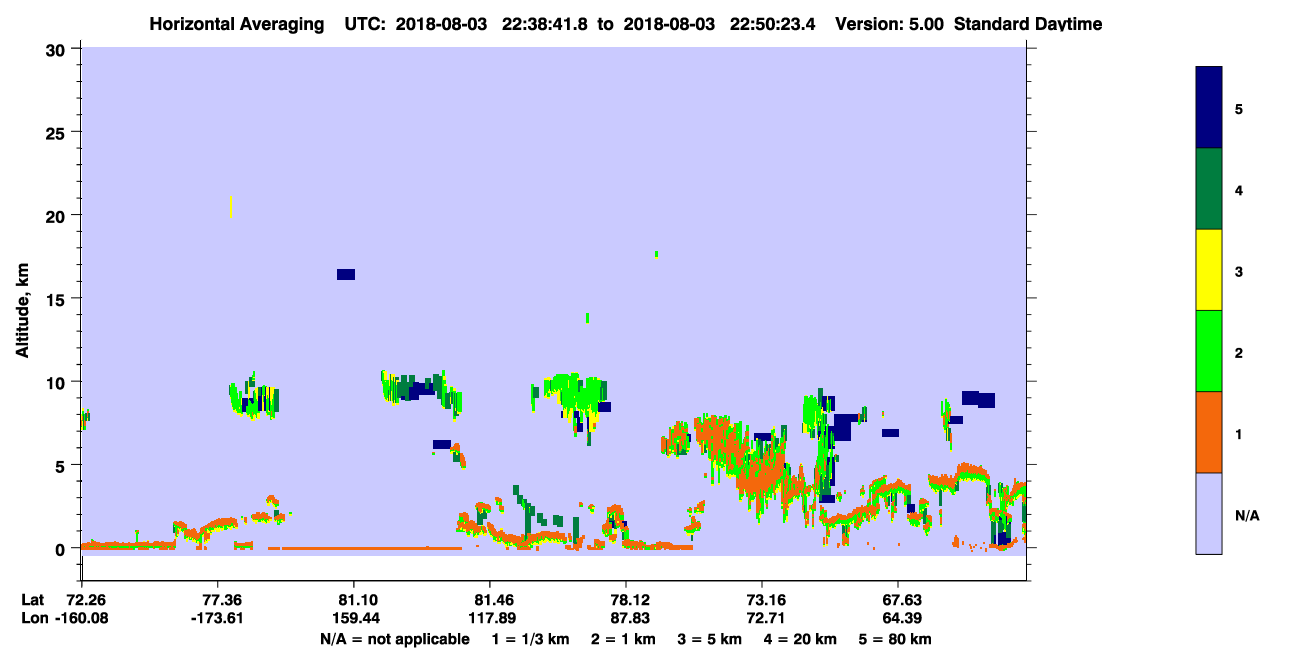Viewport: 1300px width, 667px height.
Task: Click the latitude value '81.46'
Action: 490,600
